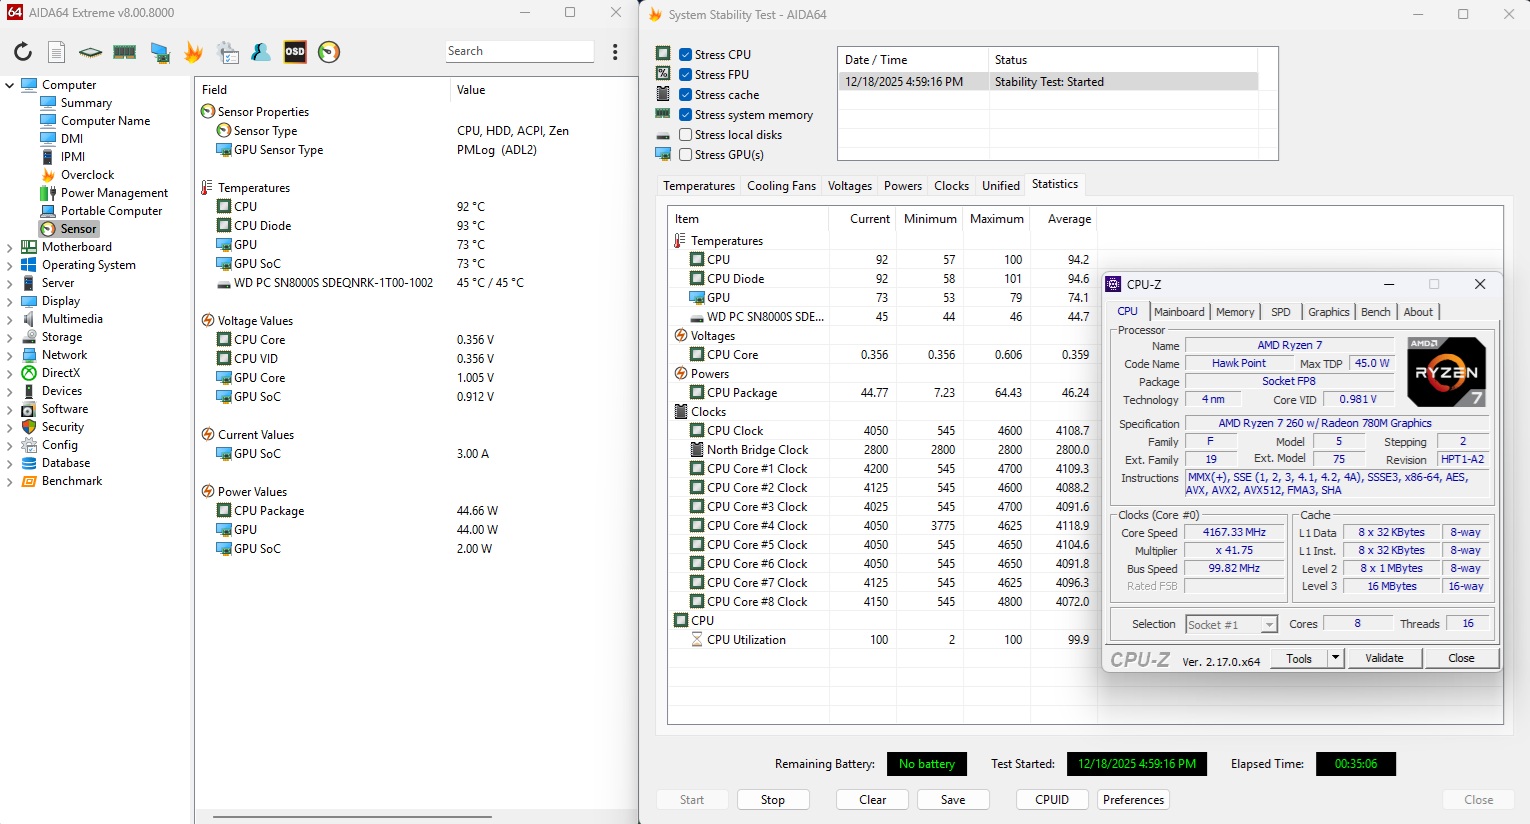Click the Refresh icon in AIDA64 toolbar

pos(22,52)
